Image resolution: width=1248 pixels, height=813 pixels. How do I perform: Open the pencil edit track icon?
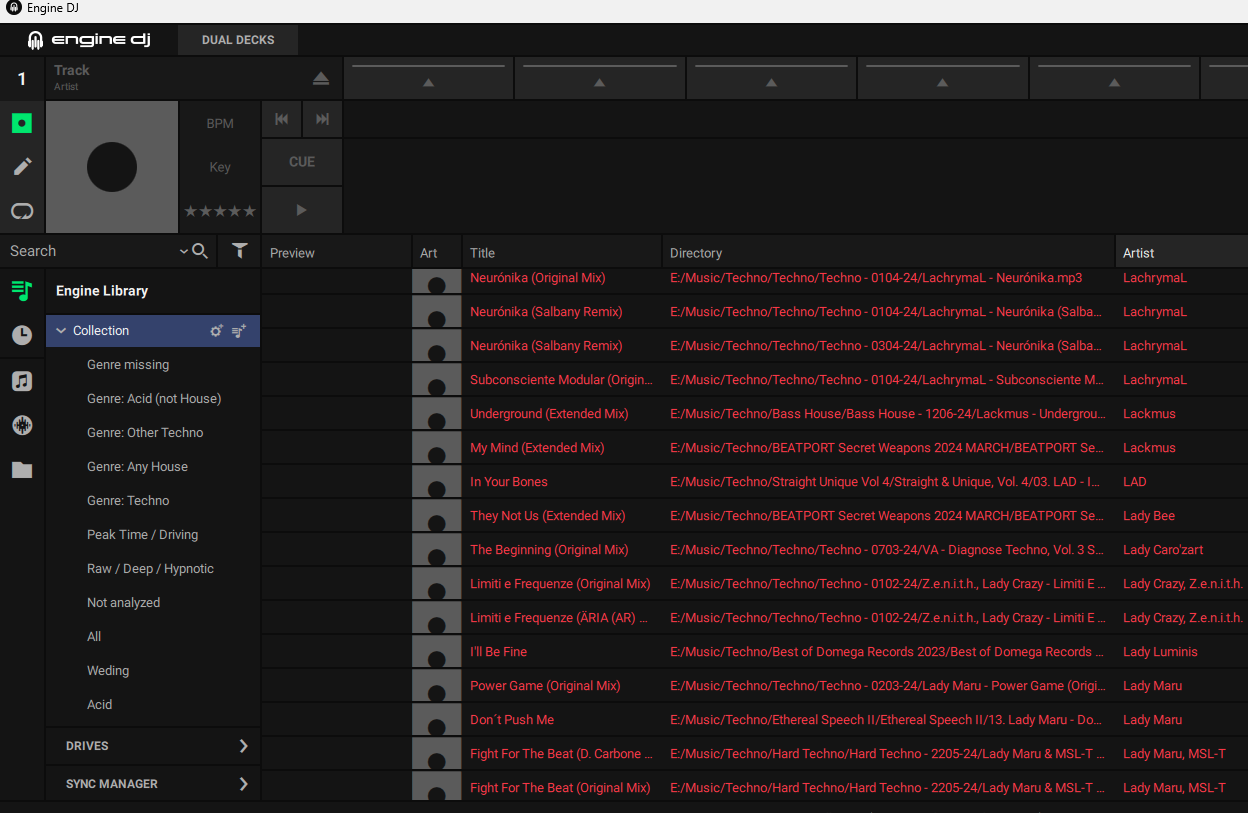(x=22, y=166)
